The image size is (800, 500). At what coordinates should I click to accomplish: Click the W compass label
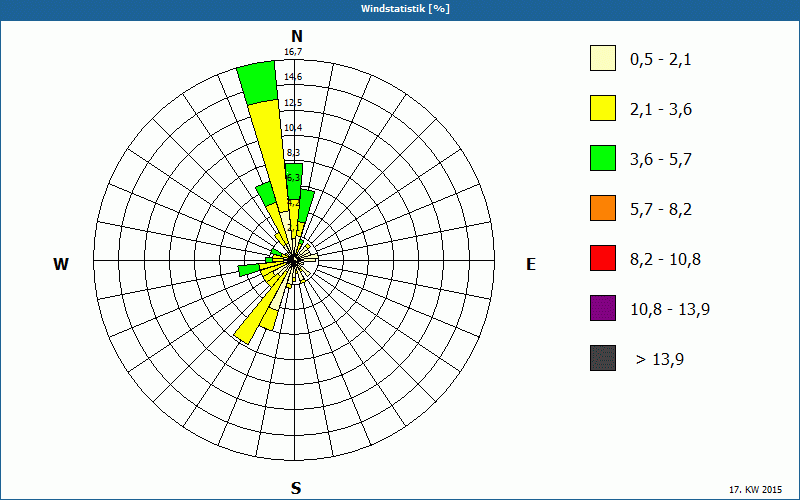click(x=61, y=264)
